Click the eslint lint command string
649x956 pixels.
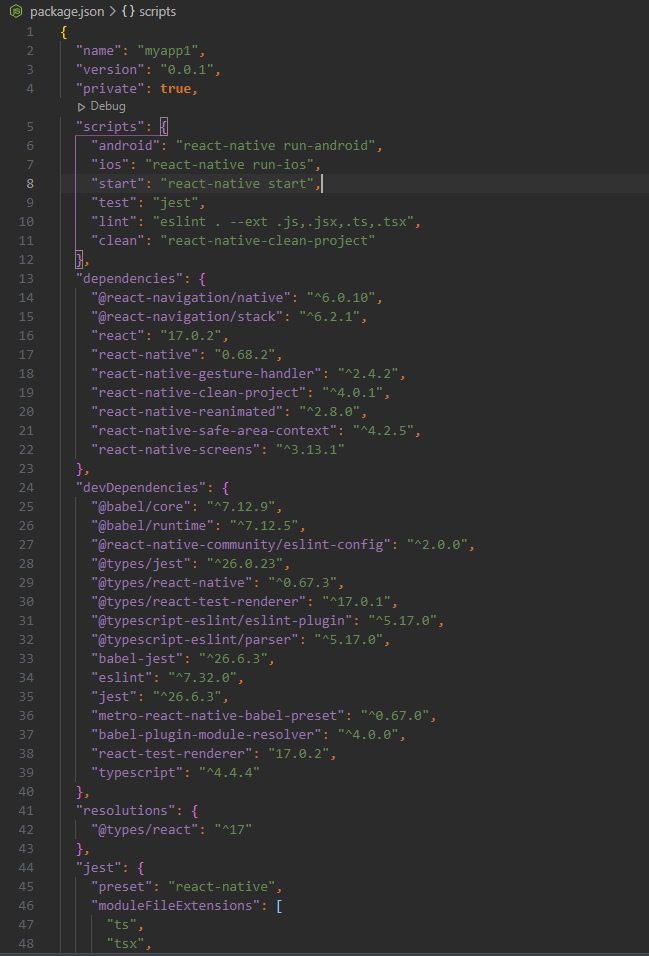click(x=282, y=221)
